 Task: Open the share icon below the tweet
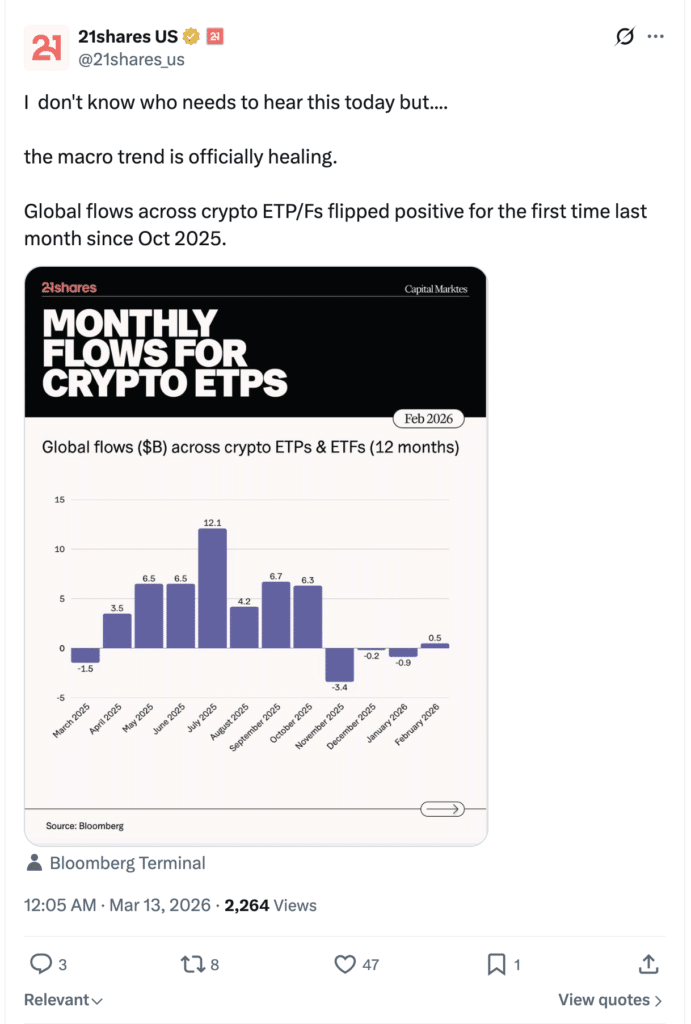coord(648,963)
